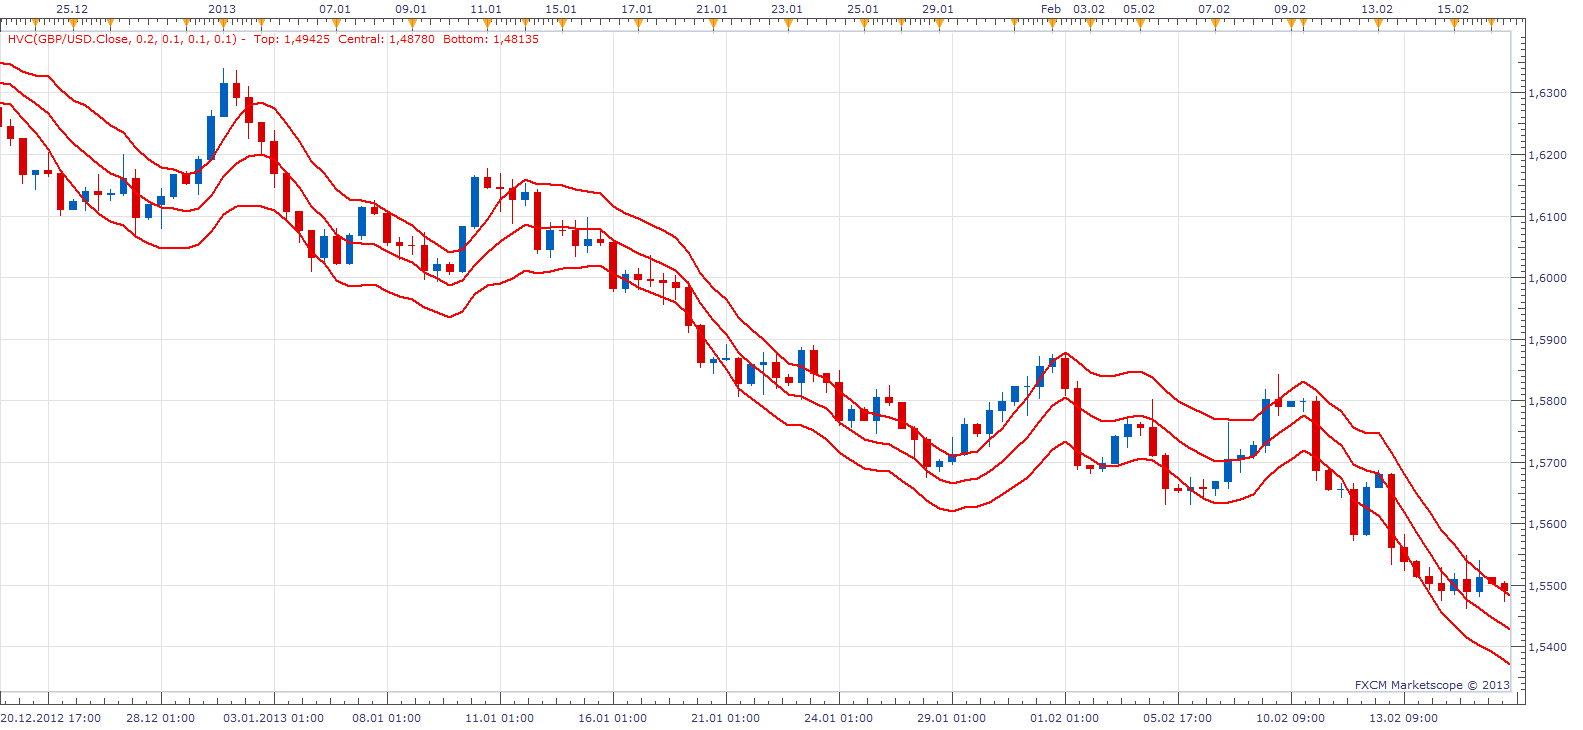
Task: Click the 1,5800 price axis label
Action: (x=1548, y=401)
